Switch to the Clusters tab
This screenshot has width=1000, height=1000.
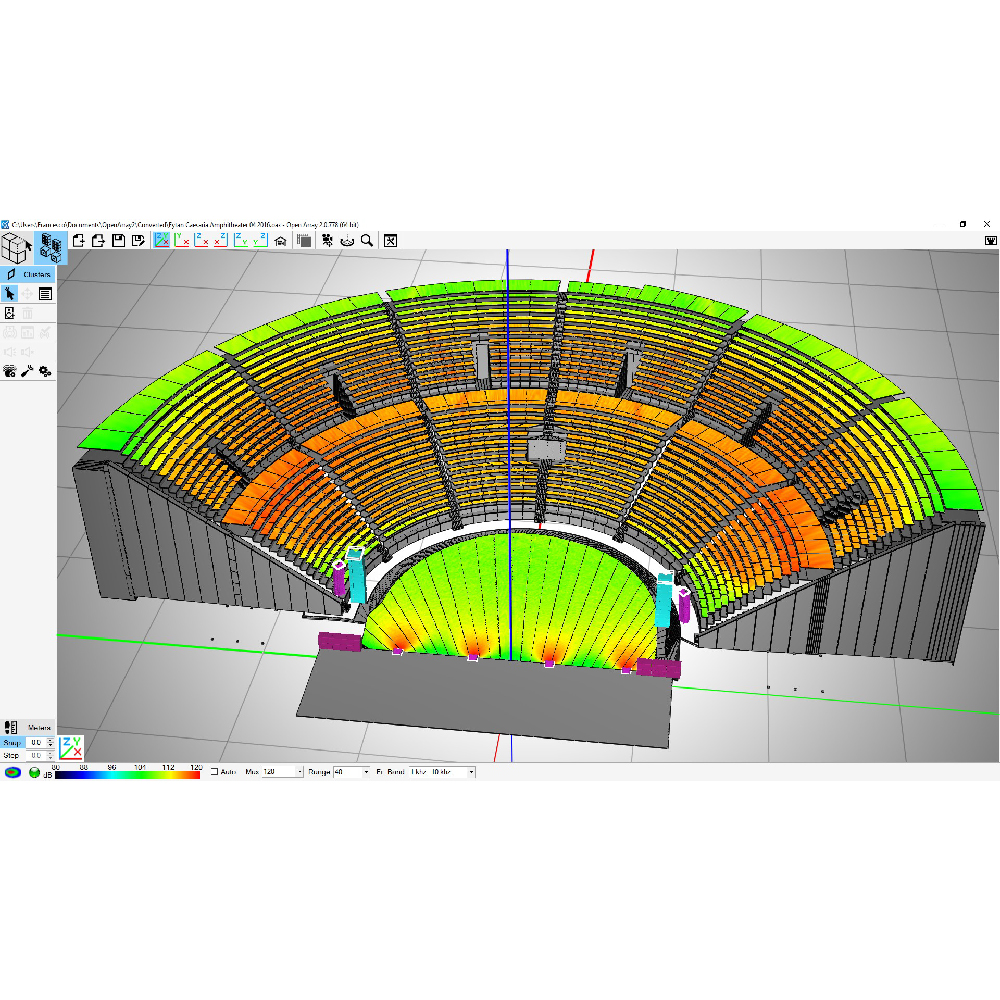pyautogui.click(x=29, y=274)
